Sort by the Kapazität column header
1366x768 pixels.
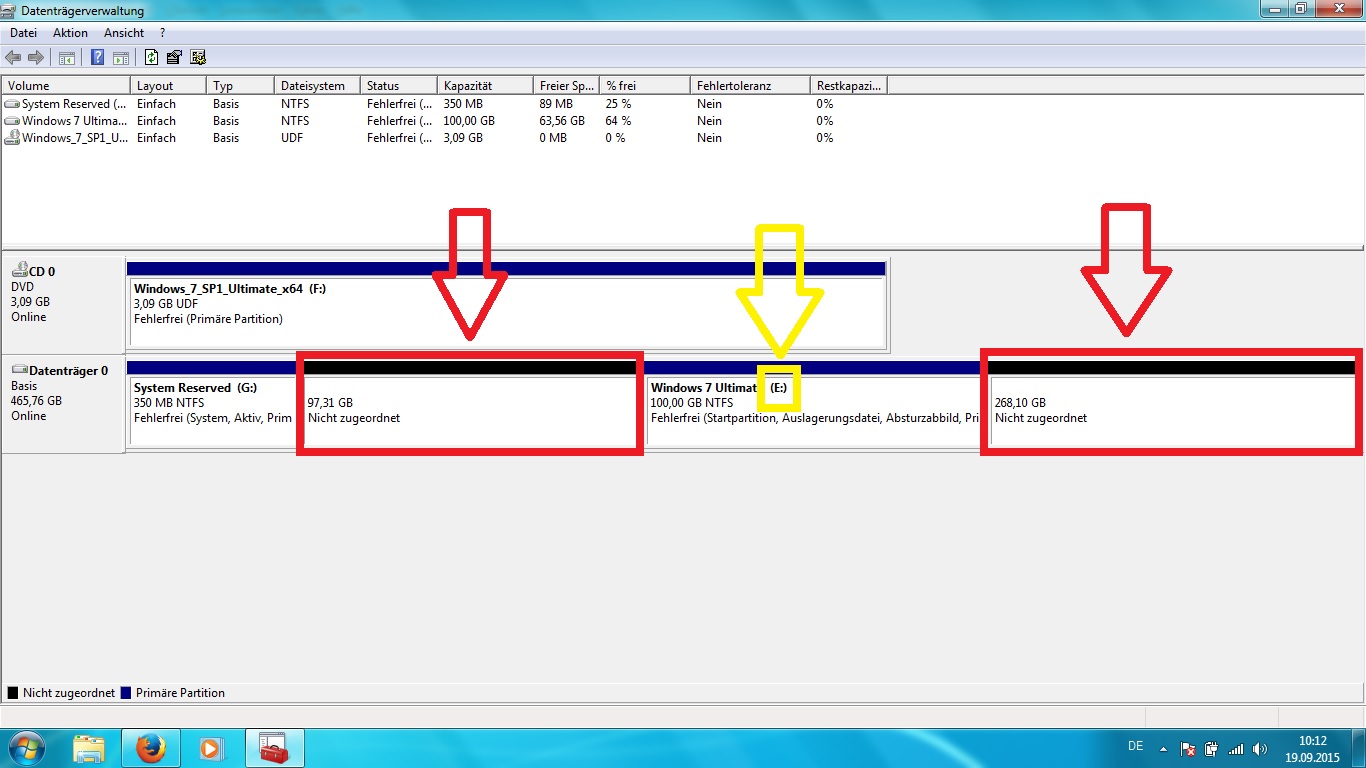485,86
